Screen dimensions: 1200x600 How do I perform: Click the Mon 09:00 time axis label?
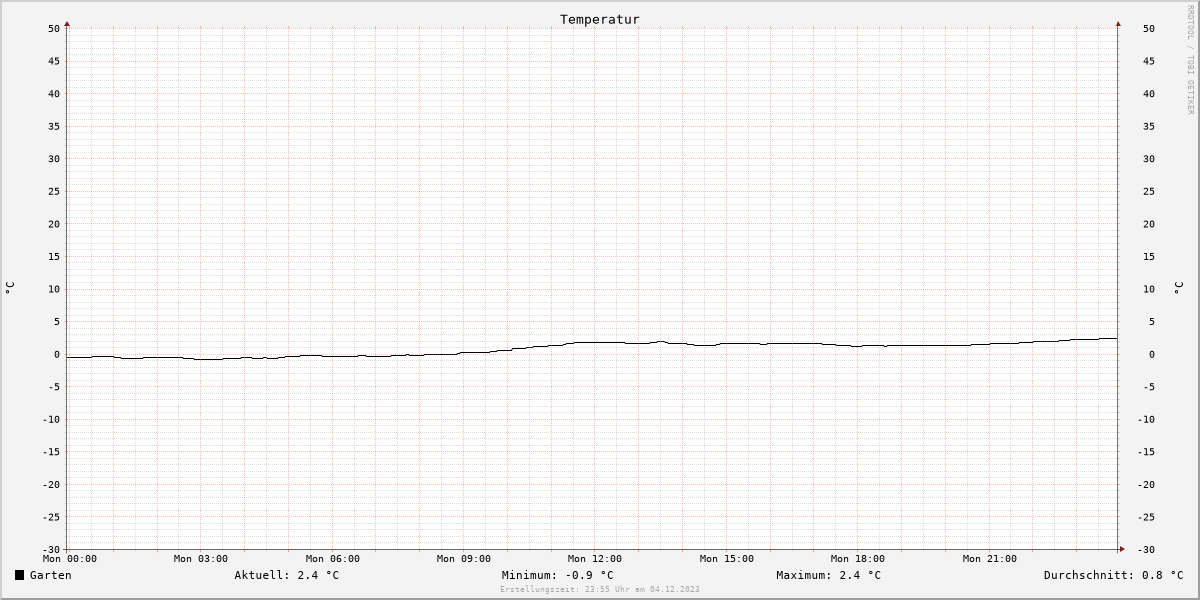(464, 559)
